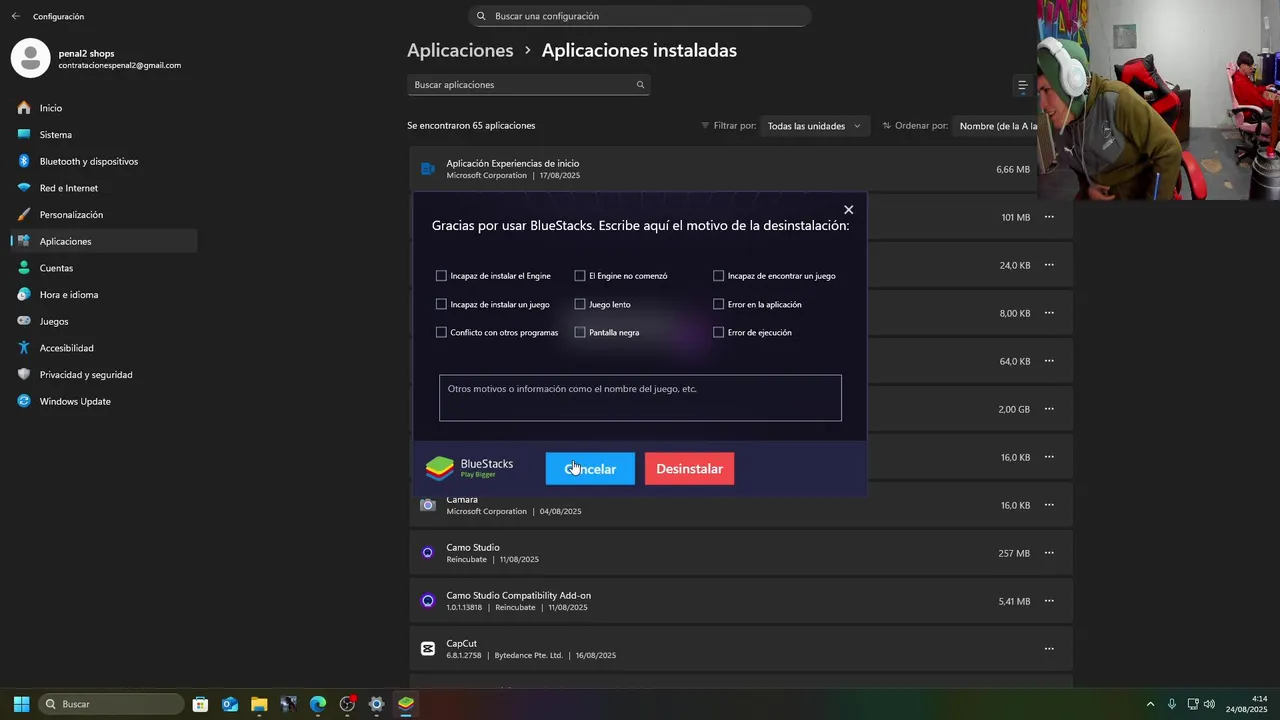This screenshot has width=1280, height=720.
Task: Open options for the 2,00 GB app
Action: (x=1049, y=409)
